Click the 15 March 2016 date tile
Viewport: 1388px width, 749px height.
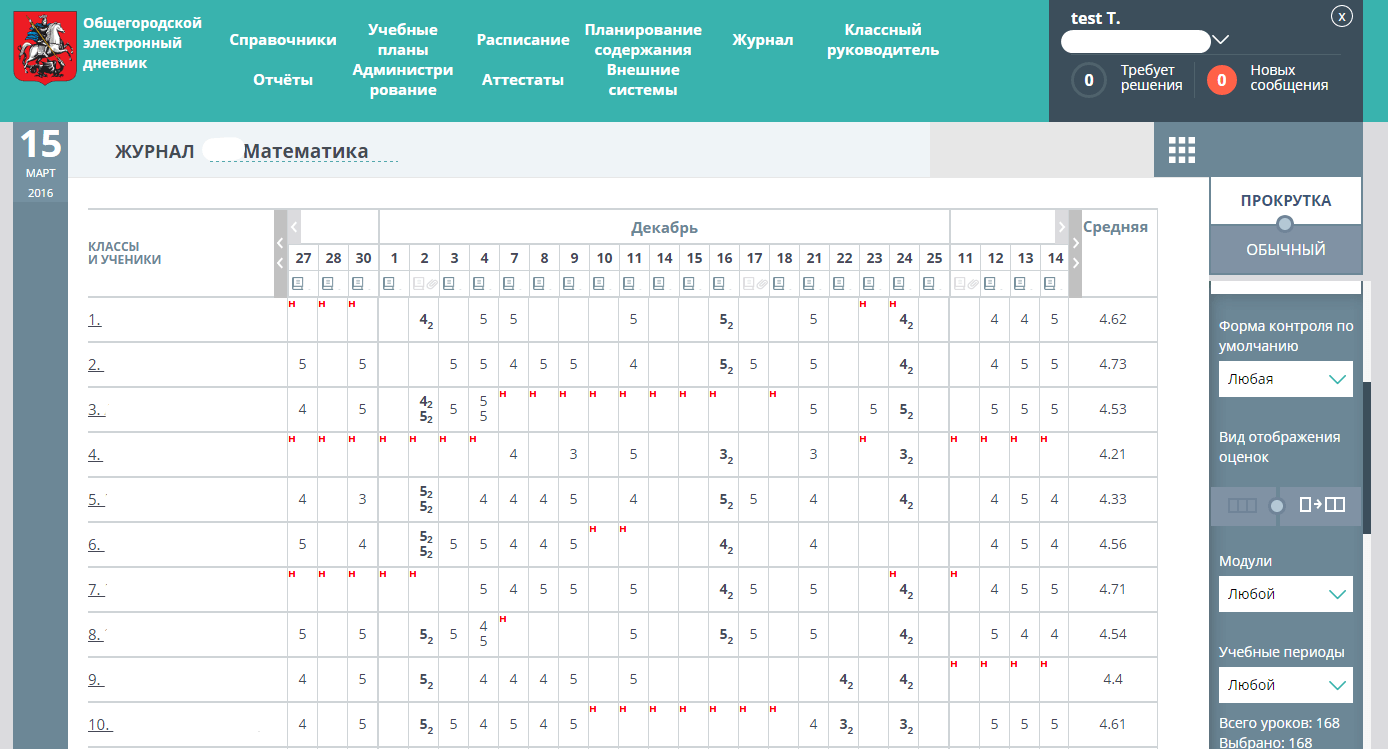tap(40, 162)
